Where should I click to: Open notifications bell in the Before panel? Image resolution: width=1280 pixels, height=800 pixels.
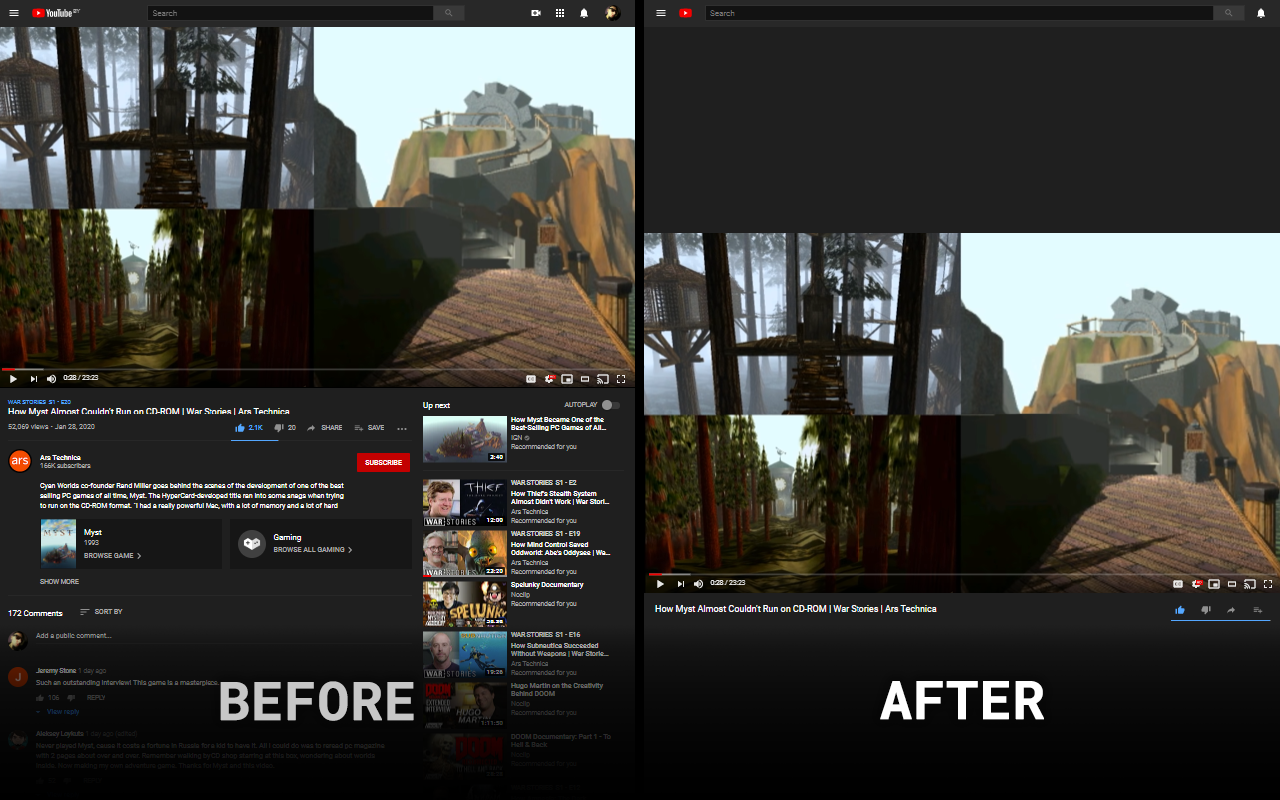click(584, 13)
